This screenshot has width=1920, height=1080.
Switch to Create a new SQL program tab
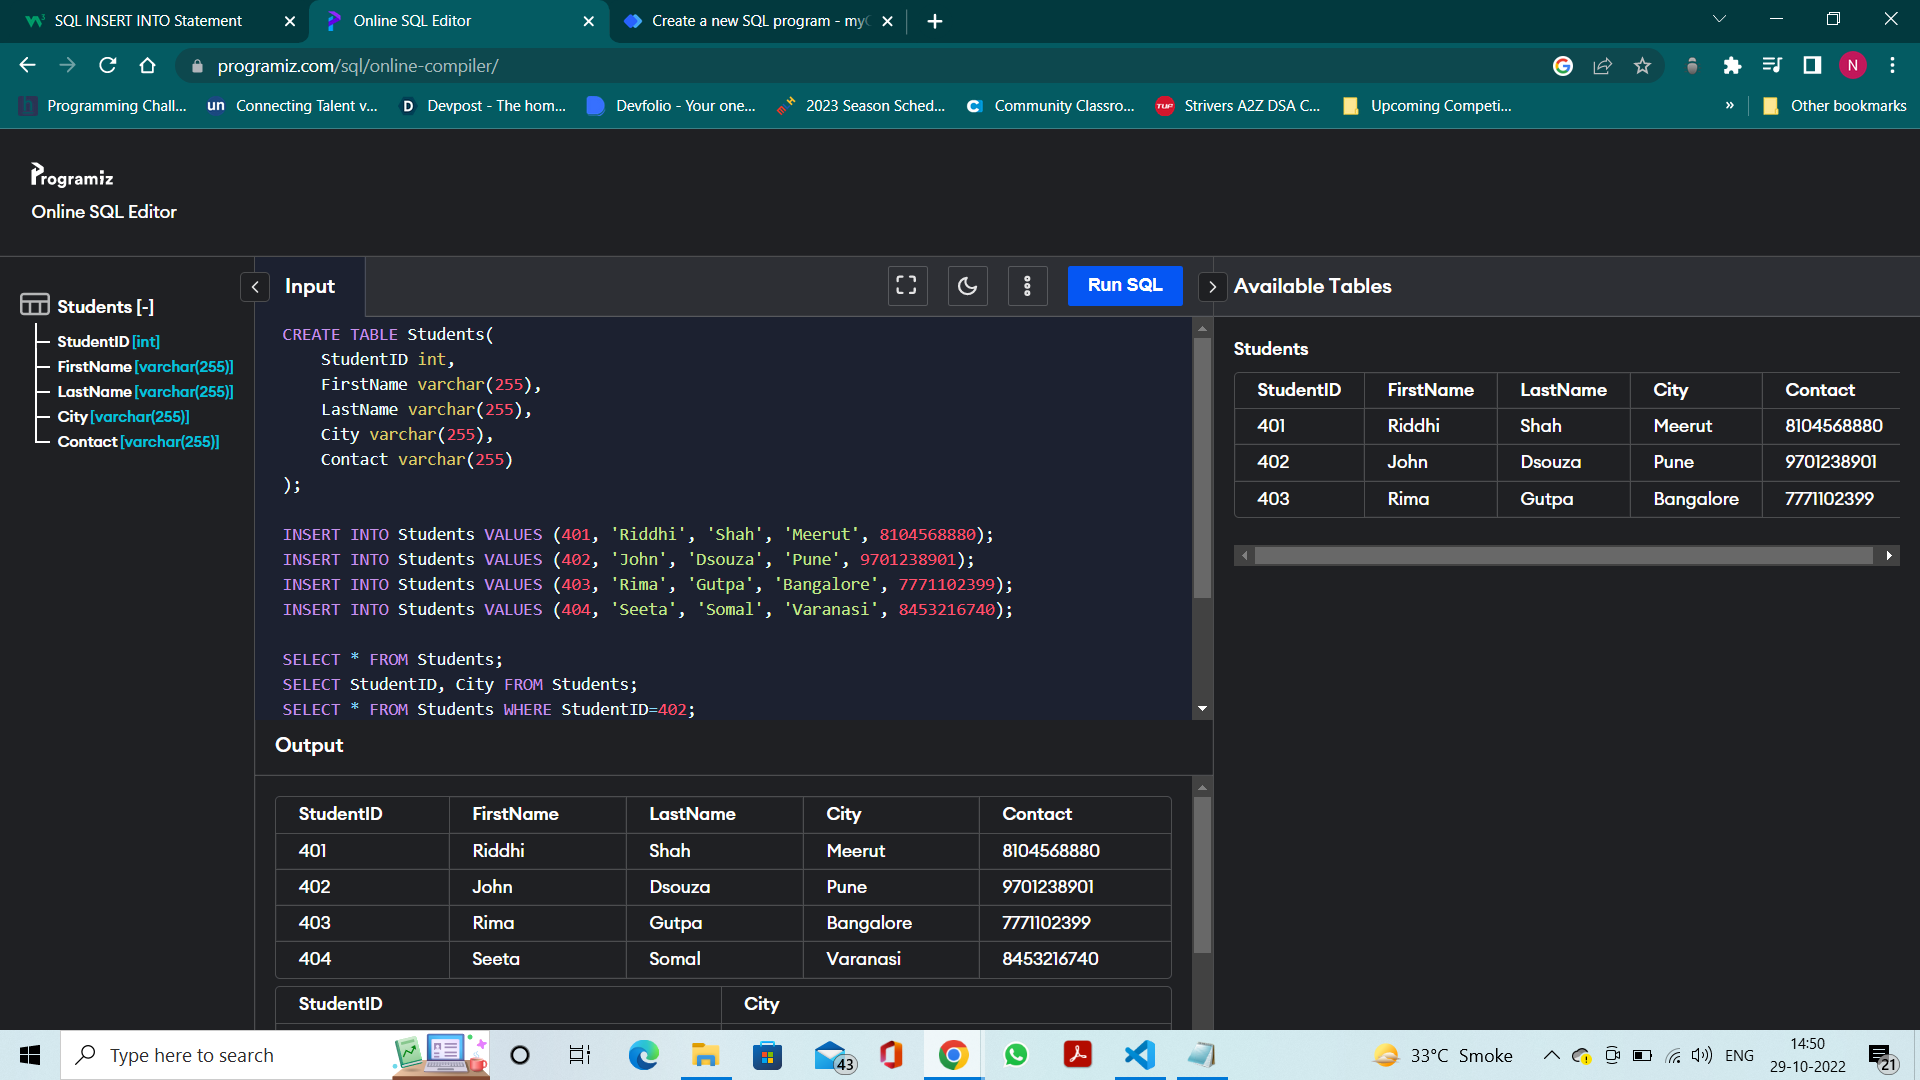tap(760, 21)
